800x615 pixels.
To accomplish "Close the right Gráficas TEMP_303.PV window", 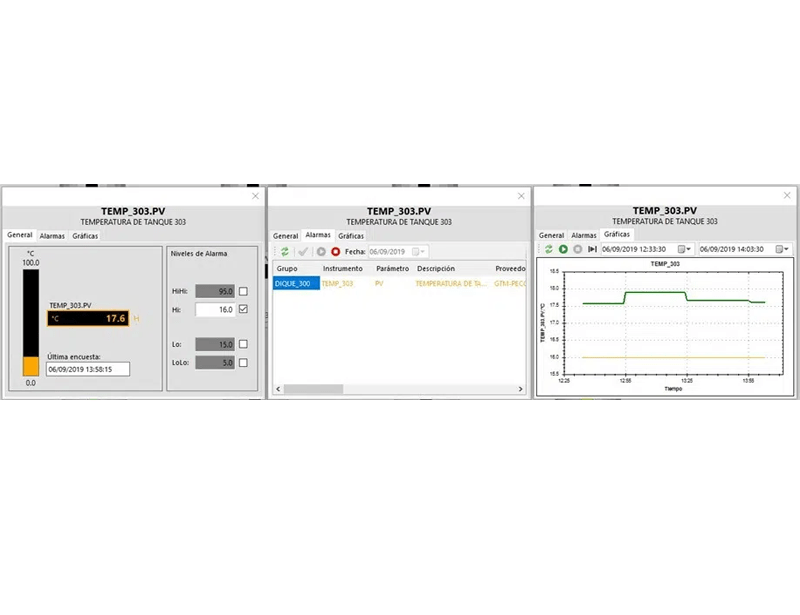I will point(787,195).
